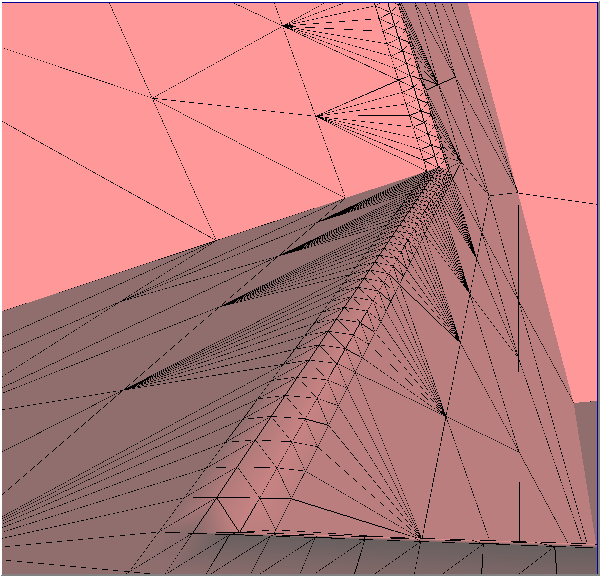Screen dimensions: 600x576
Task: Click the blue border line at the top
Action: (300, 1)
